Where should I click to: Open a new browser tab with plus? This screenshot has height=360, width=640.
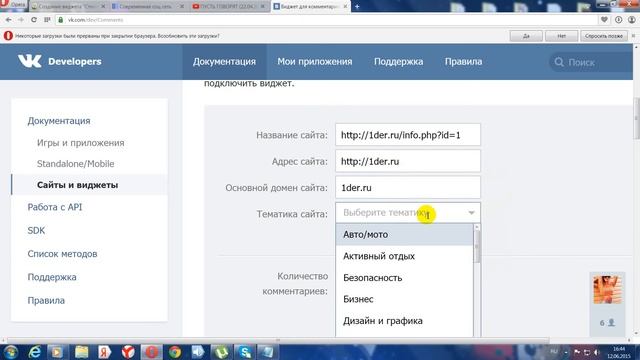coord(357,6)
